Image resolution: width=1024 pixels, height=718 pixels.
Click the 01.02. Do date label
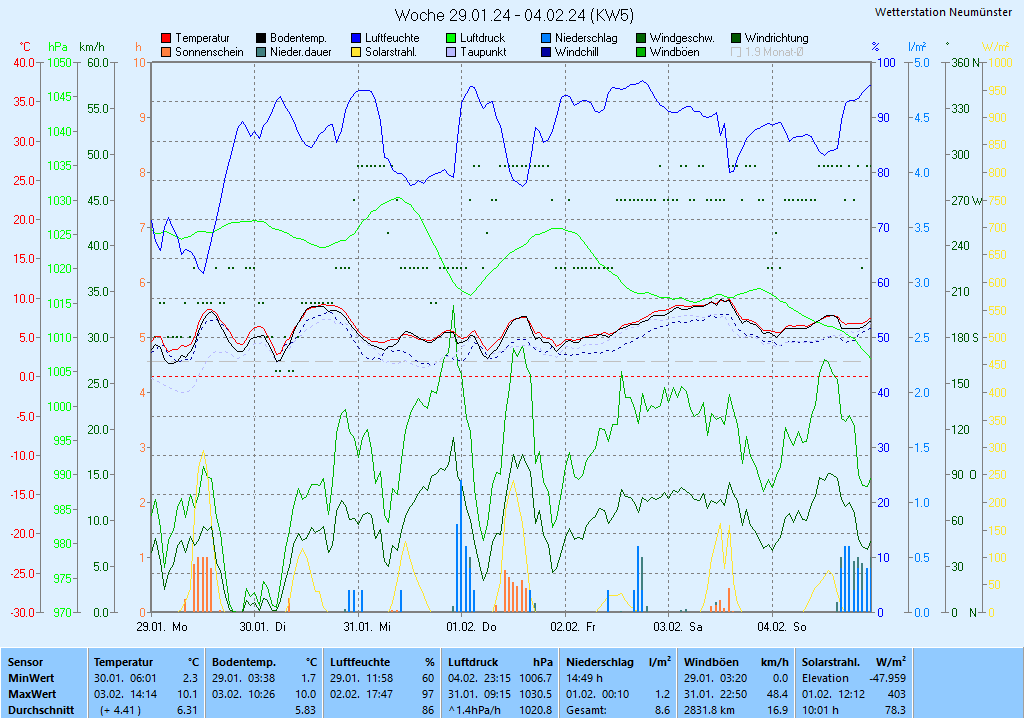point(471,627)
